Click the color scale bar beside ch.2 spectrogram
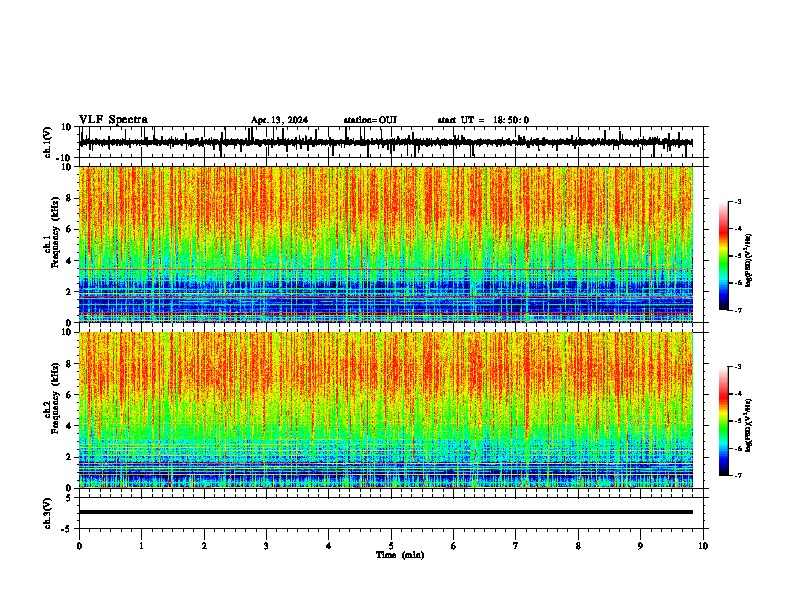The width and height of the screenshot is (792, 612). tap(723, 421)
